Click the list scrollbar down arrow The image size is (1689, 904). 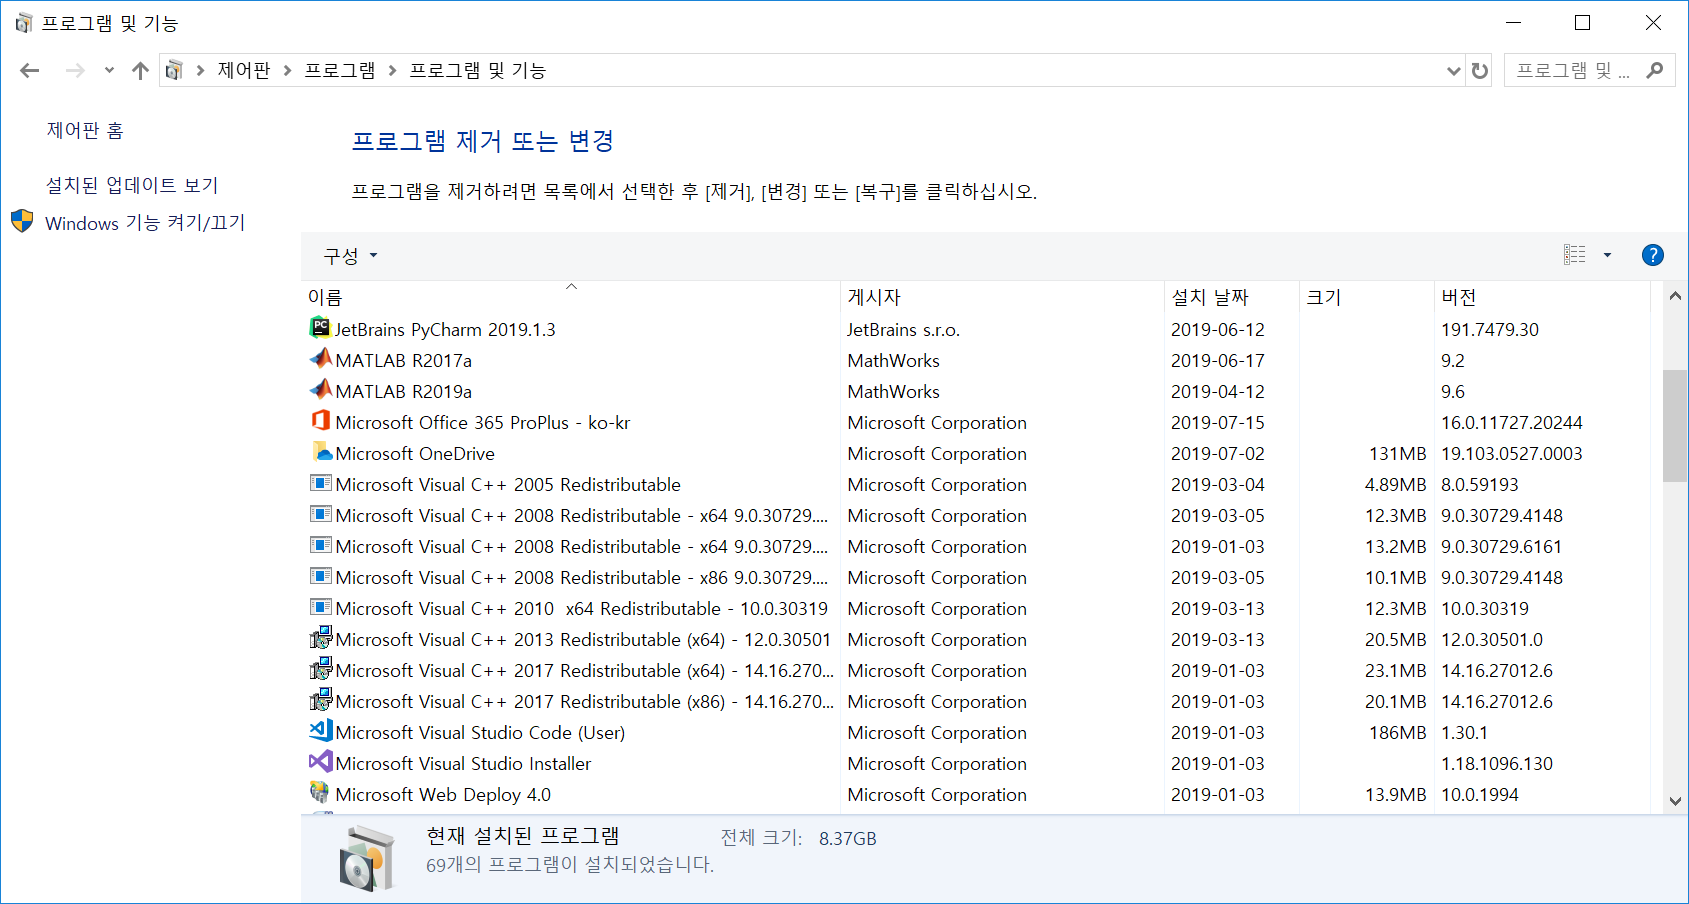click(x=1675, y=800)
